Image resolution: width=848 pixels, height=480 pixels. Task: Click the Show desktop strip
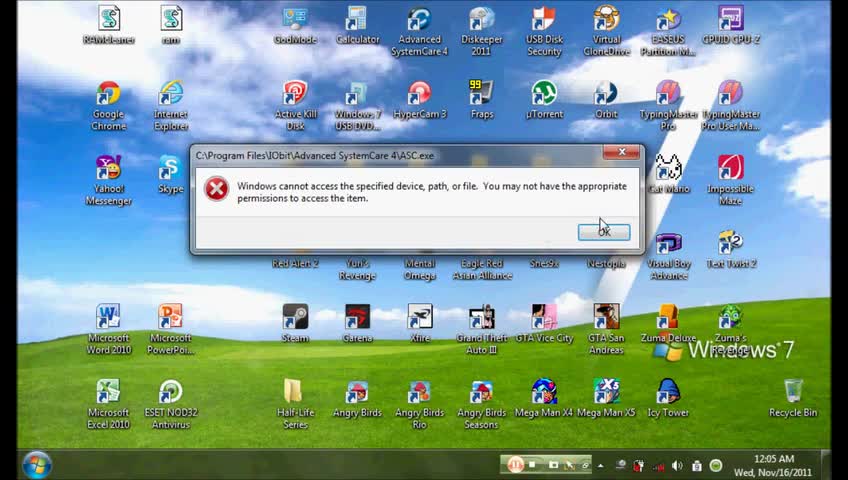click(x=825, y=464)
